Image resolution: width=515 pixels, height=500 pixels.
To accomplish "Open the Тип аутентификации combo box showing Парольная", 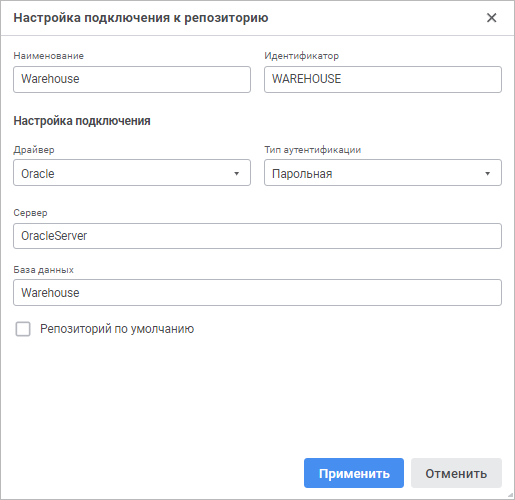I will pyautogui.click(x=383, y=173).
